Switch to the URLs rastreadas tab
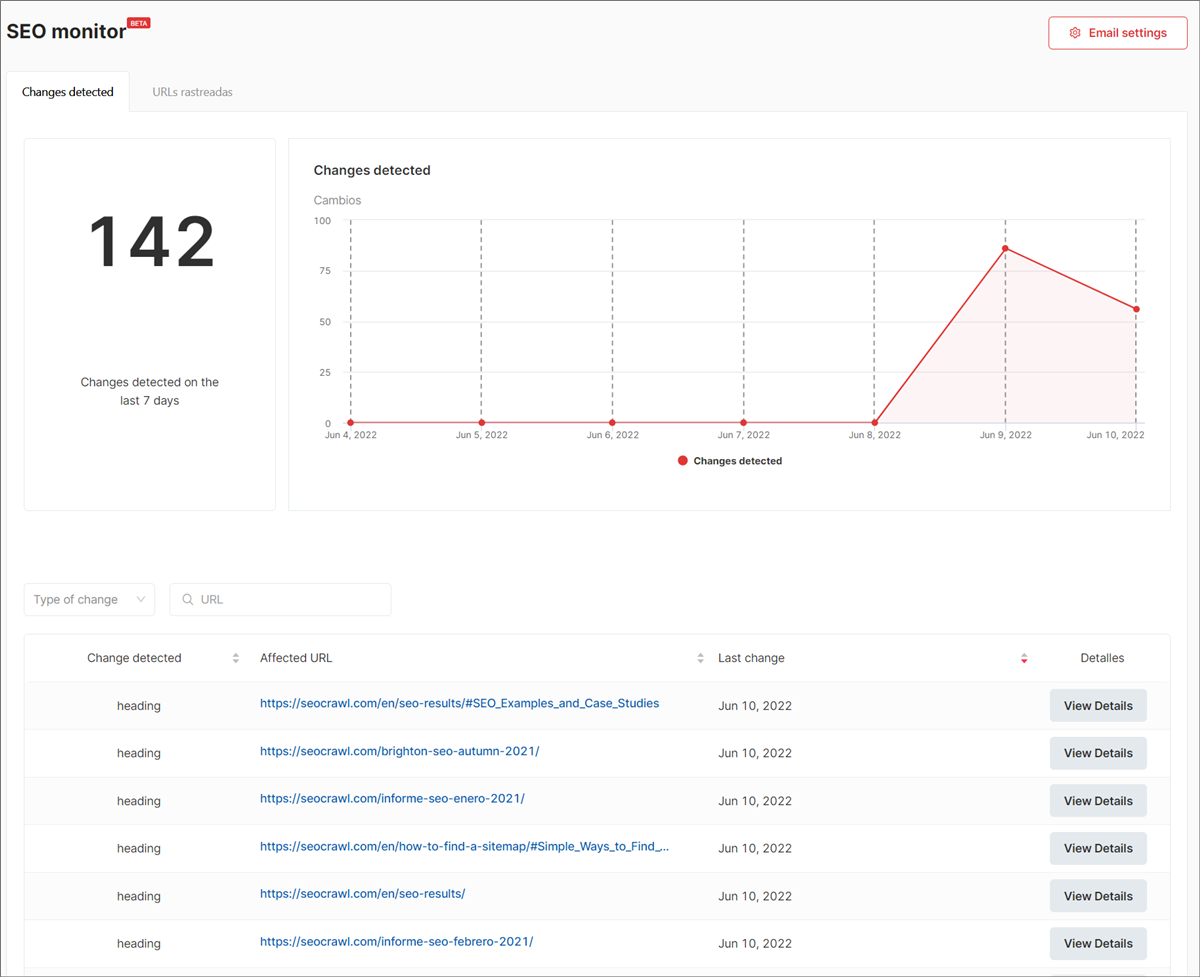The image size is (1200, 977). [192, 91]
